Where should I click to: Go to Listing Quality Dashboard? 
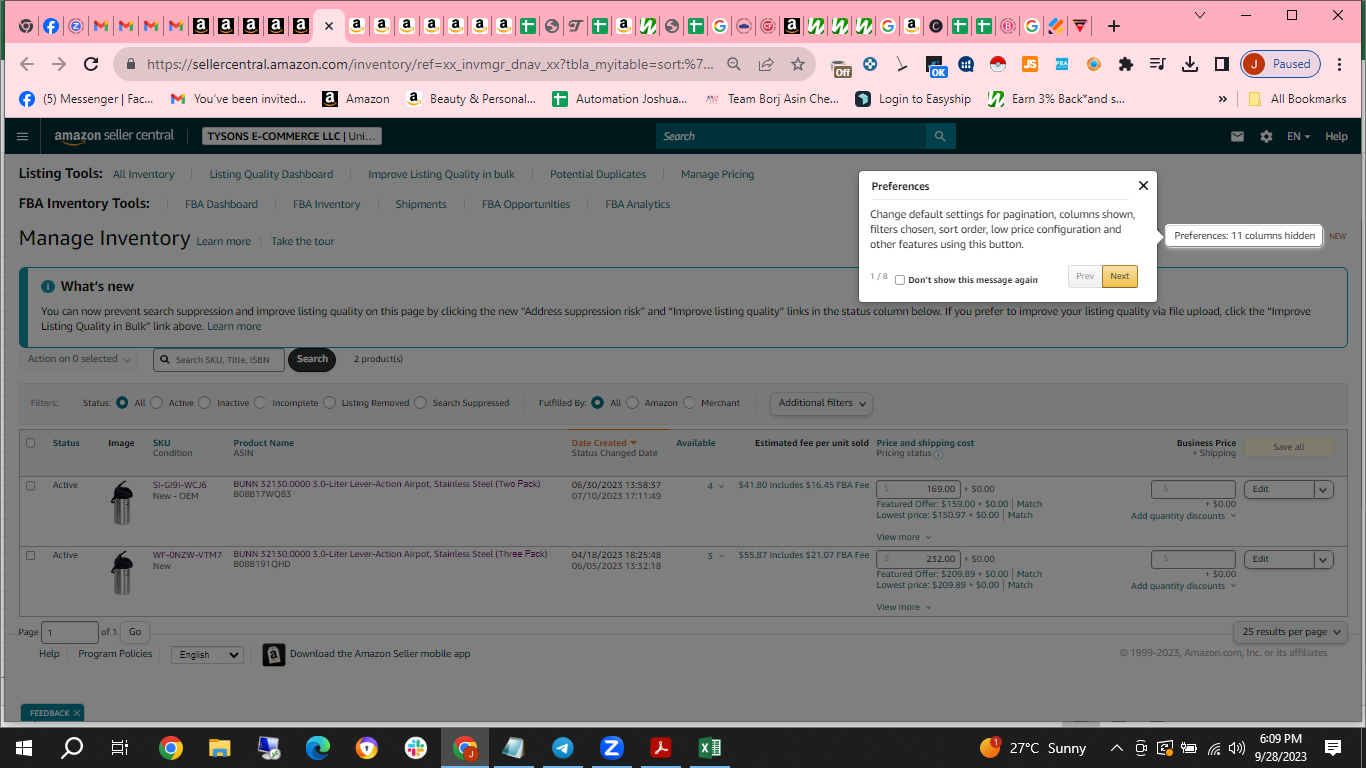click(x=271, y=174)
